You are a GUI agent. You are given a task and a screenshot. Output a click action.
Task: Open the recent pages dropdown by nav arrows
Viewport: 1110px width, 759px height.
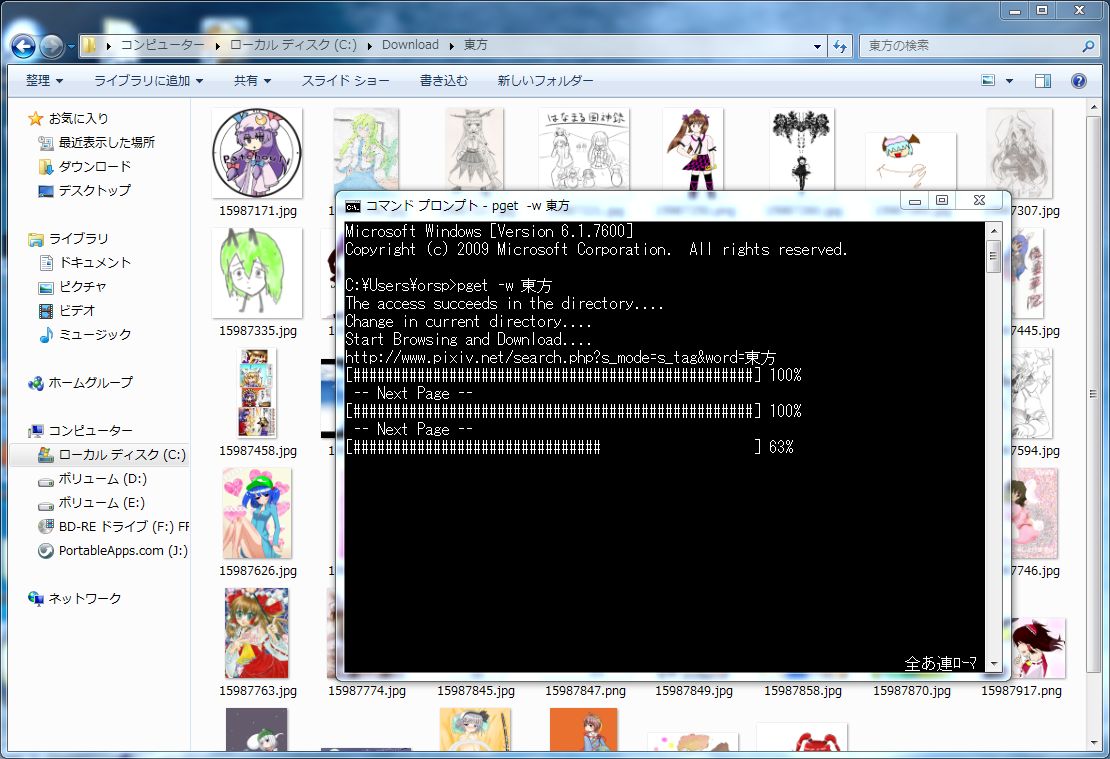click(71, 47)
